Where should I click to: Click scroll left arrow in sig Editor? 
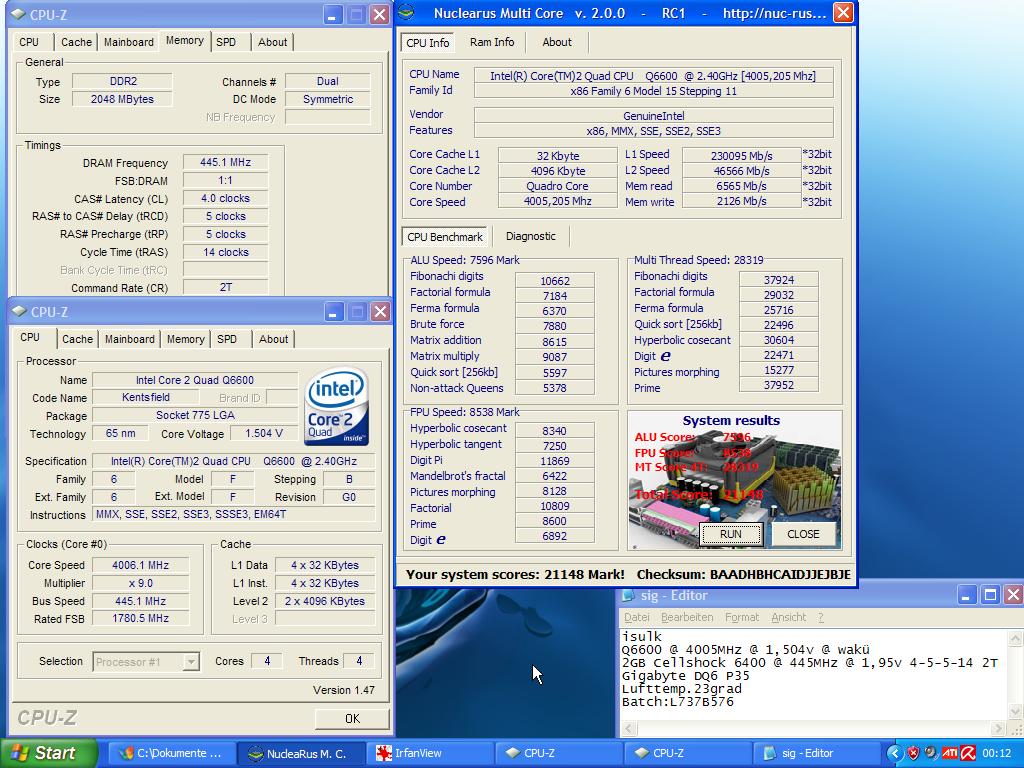[x=628, y=728]
